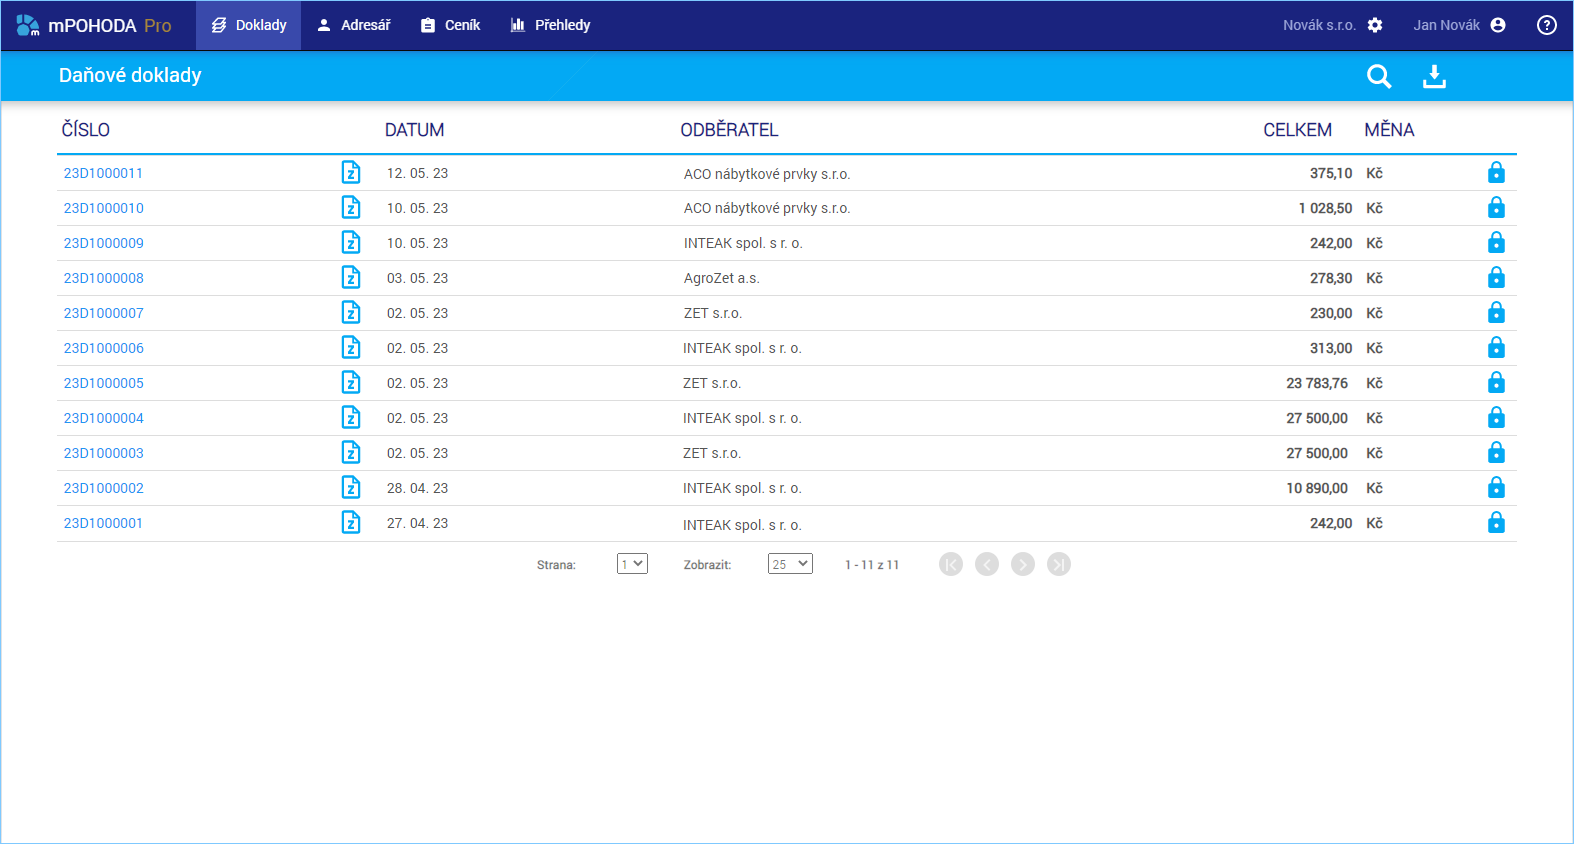Click lock icon on row 23D1000010
The image size is (1574, 844).
point(1496,207)
